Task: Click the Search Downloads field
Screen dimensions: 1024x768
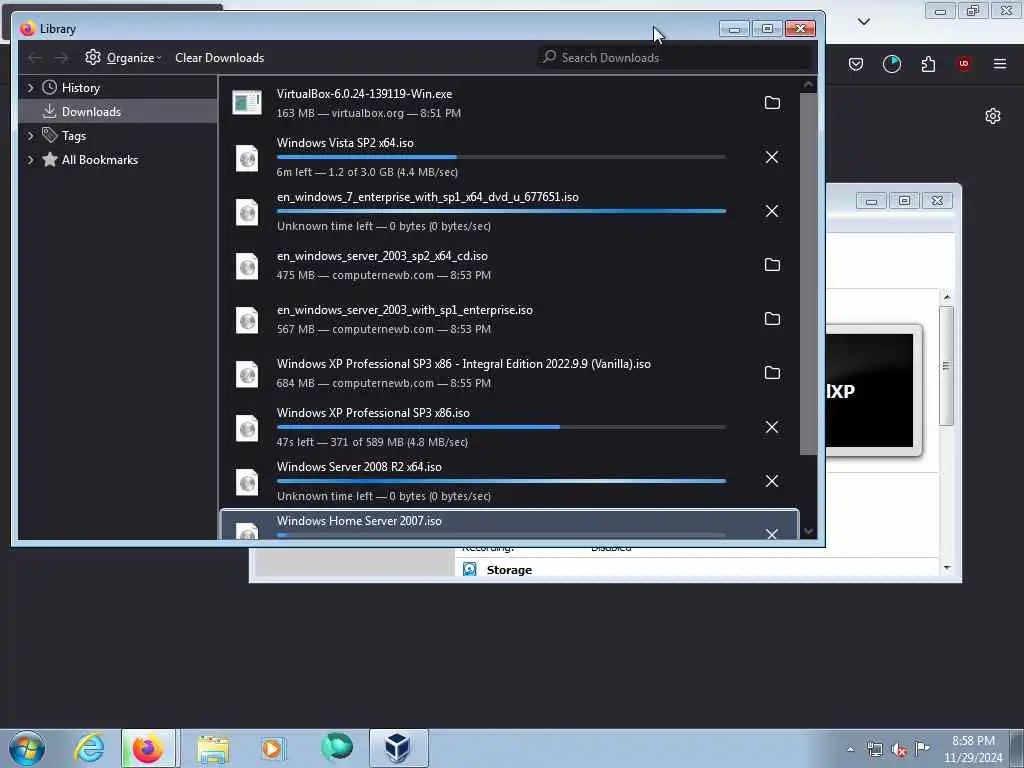Action: (x=676, y=57)
